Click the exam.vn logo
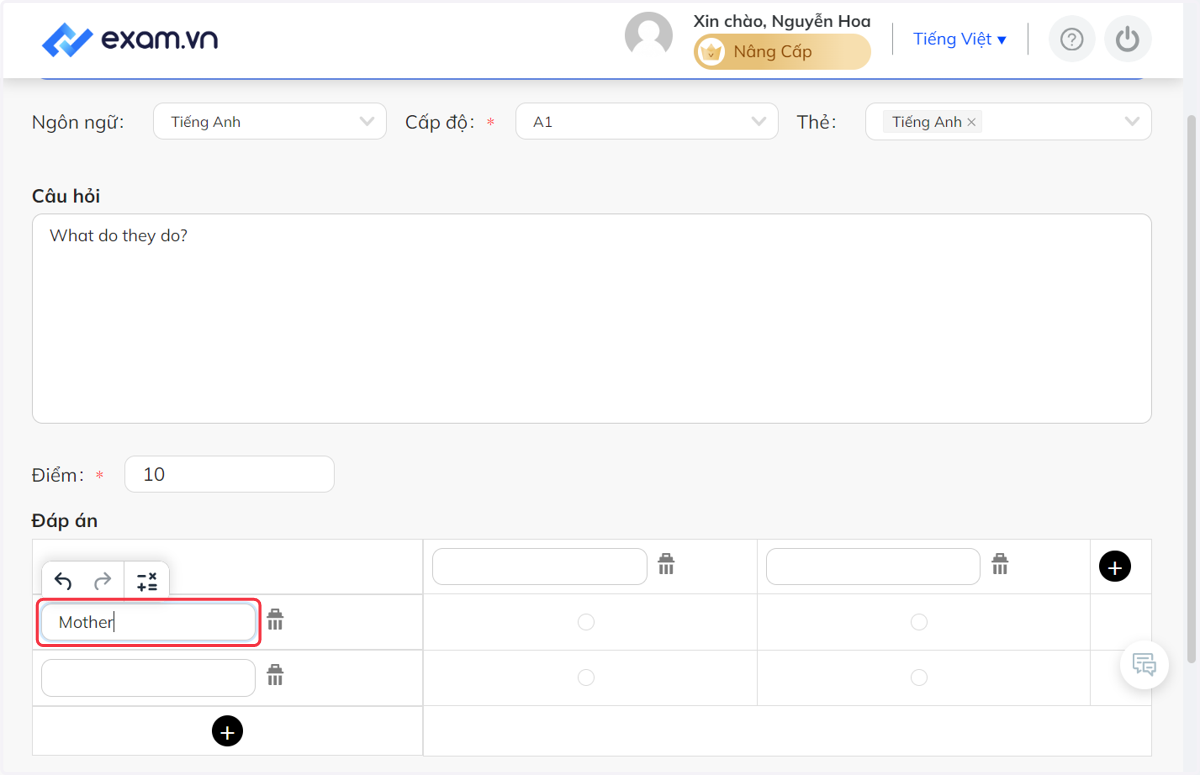 (x=130, y=40)
